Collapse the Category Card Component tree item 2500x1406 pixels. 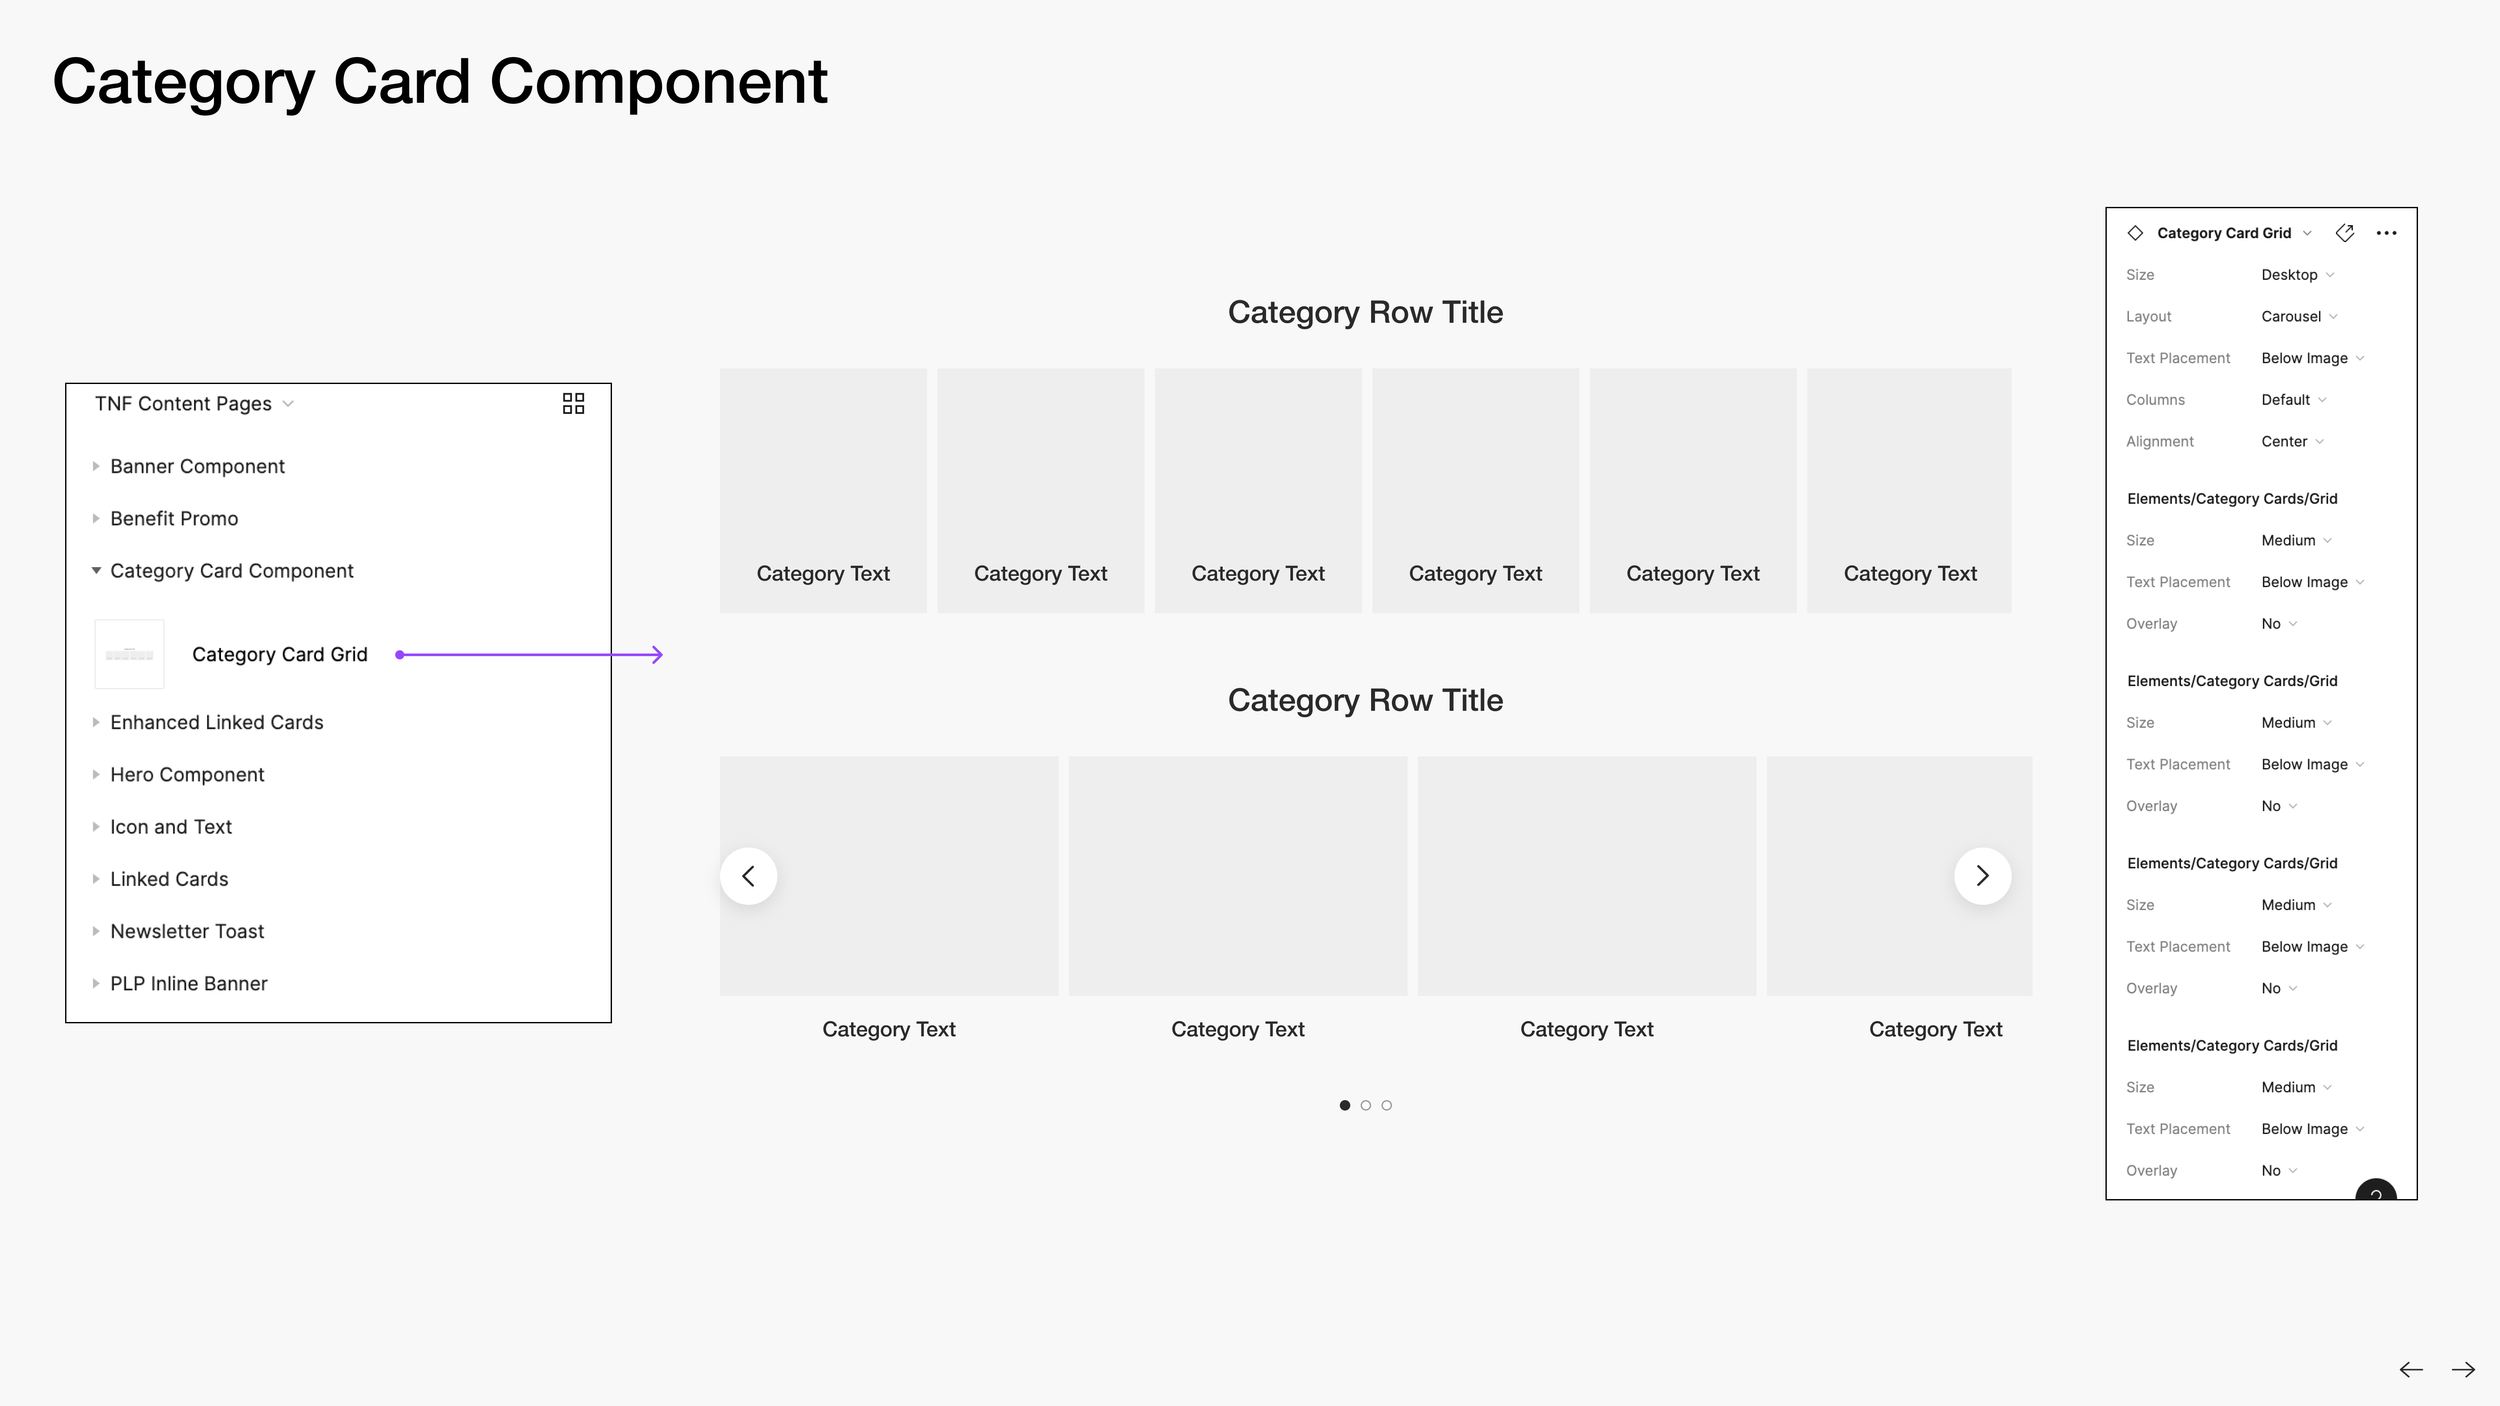coord(96,571)
